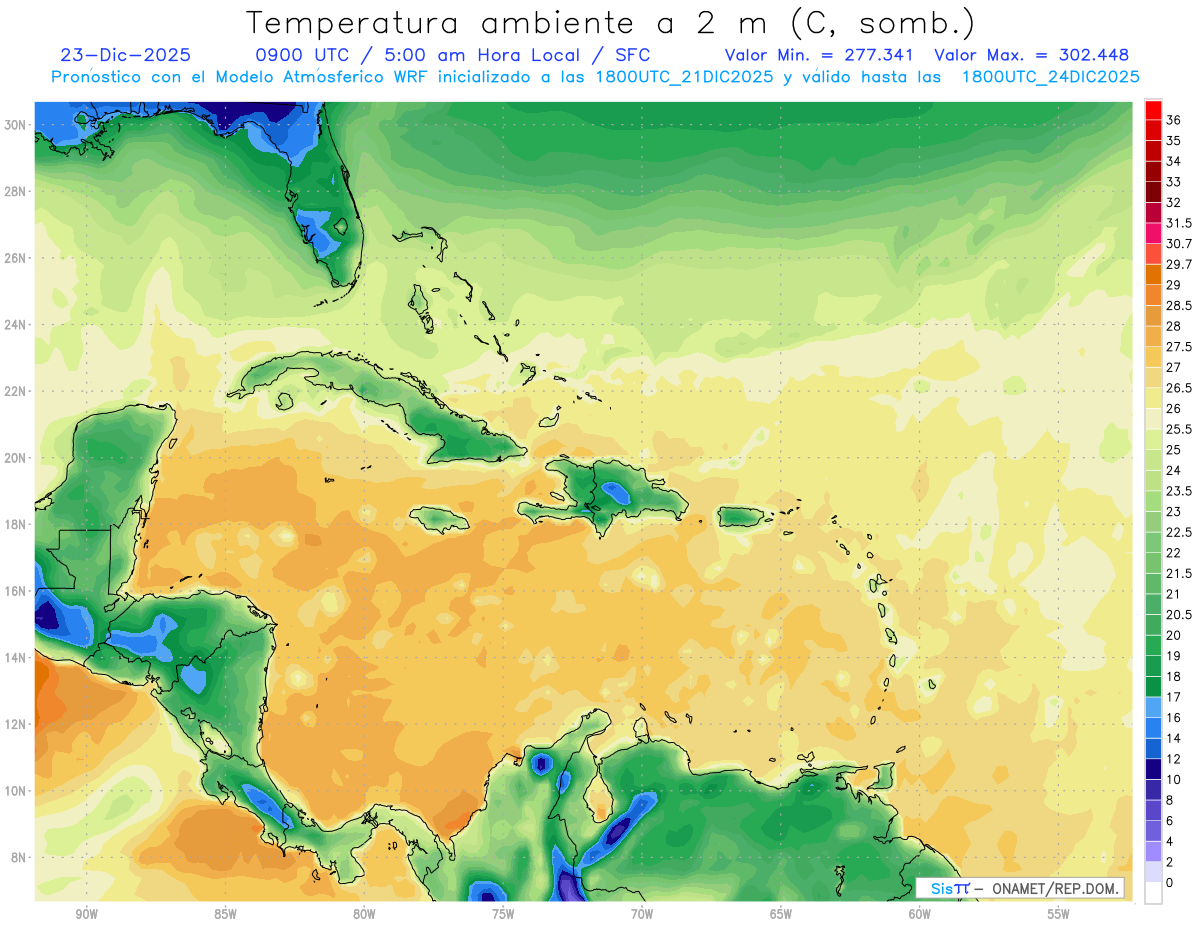
Task: Click the legend value '20.5'
Action: (x=1179, y=614)
